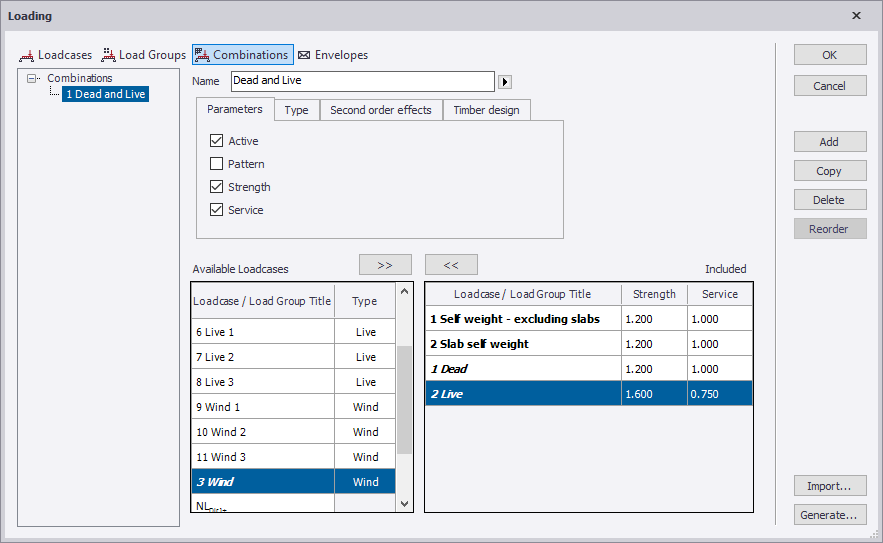Click the Load Groups icon

pyautogui.click(x=108, y=55)
